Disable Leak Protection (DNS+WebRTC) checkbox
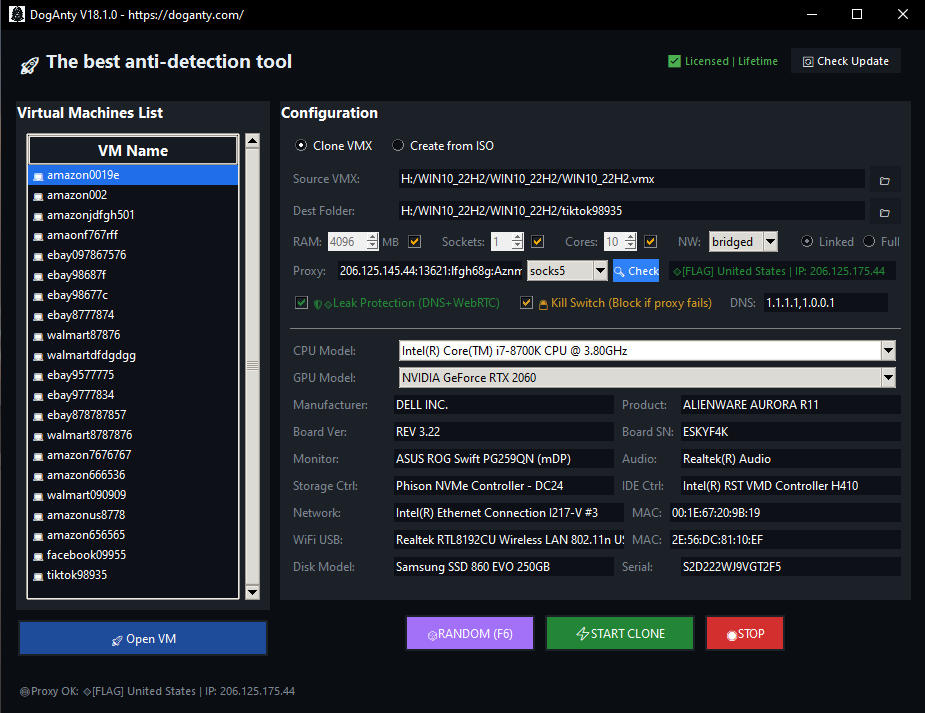 [301, 303]
